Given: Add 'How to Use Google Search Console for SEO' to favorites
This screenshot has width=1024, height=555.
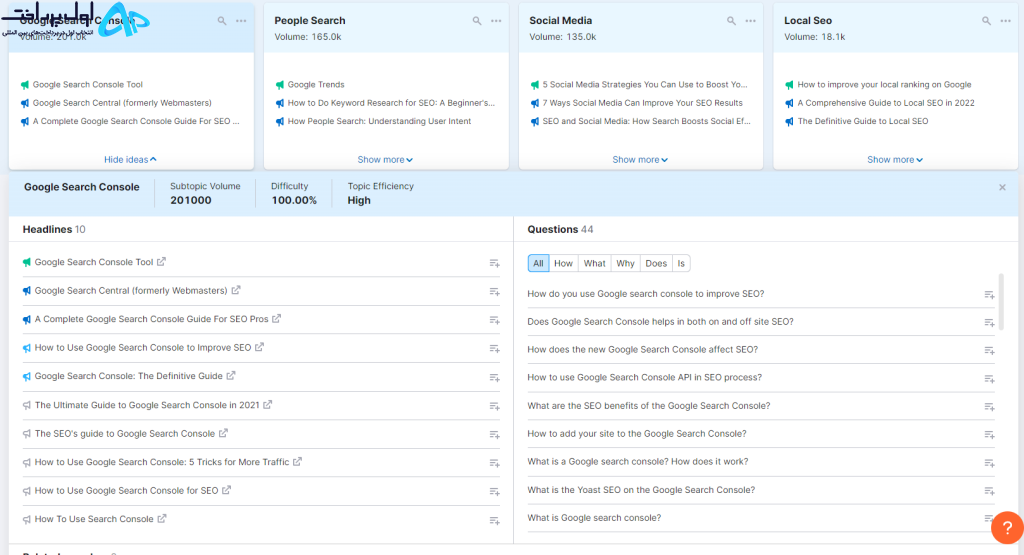Looking at the screenshot, I should (x=494, y=492).
